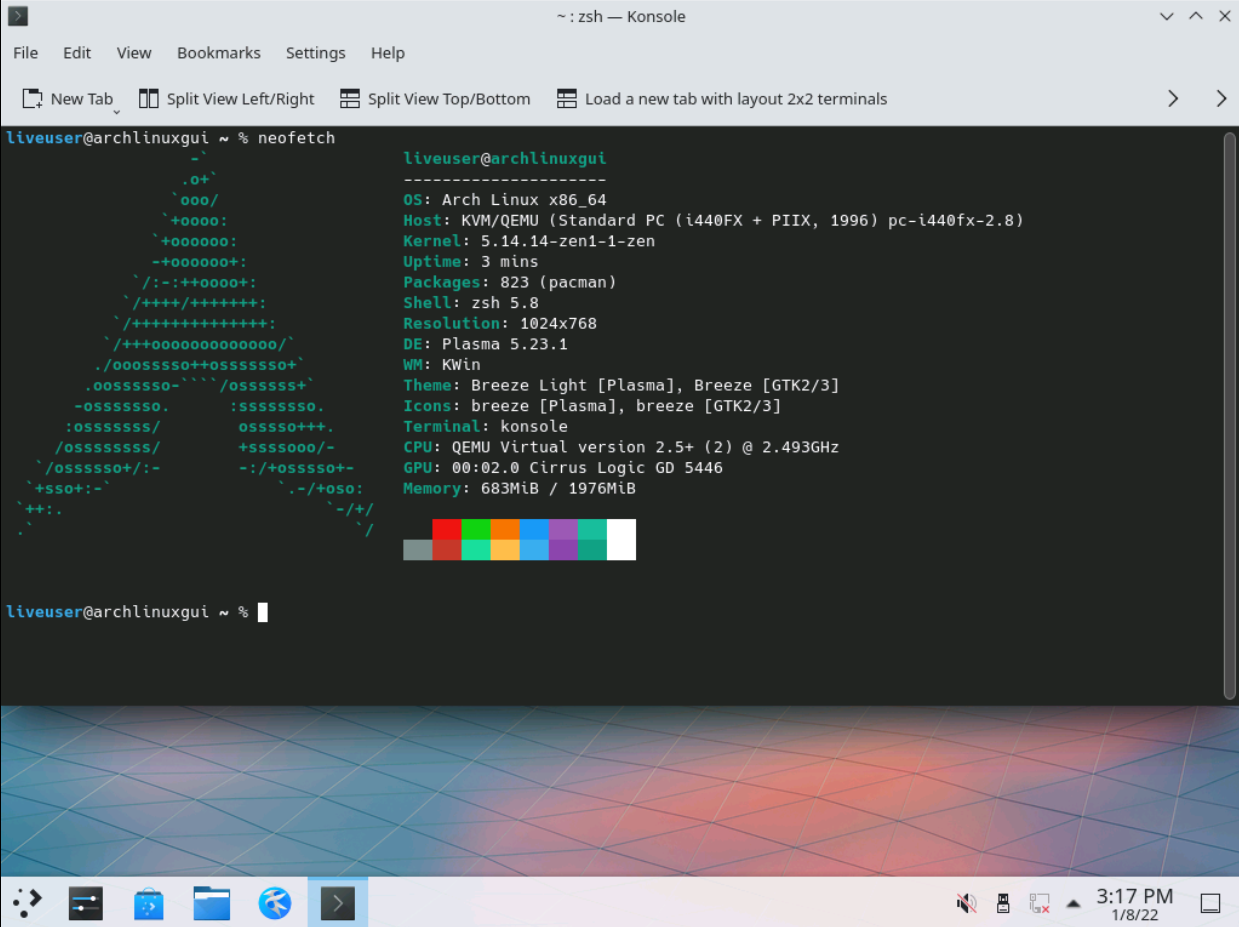Click the New Tab icon
This screenshot has width=1239, height=927.
pos(33,99)
